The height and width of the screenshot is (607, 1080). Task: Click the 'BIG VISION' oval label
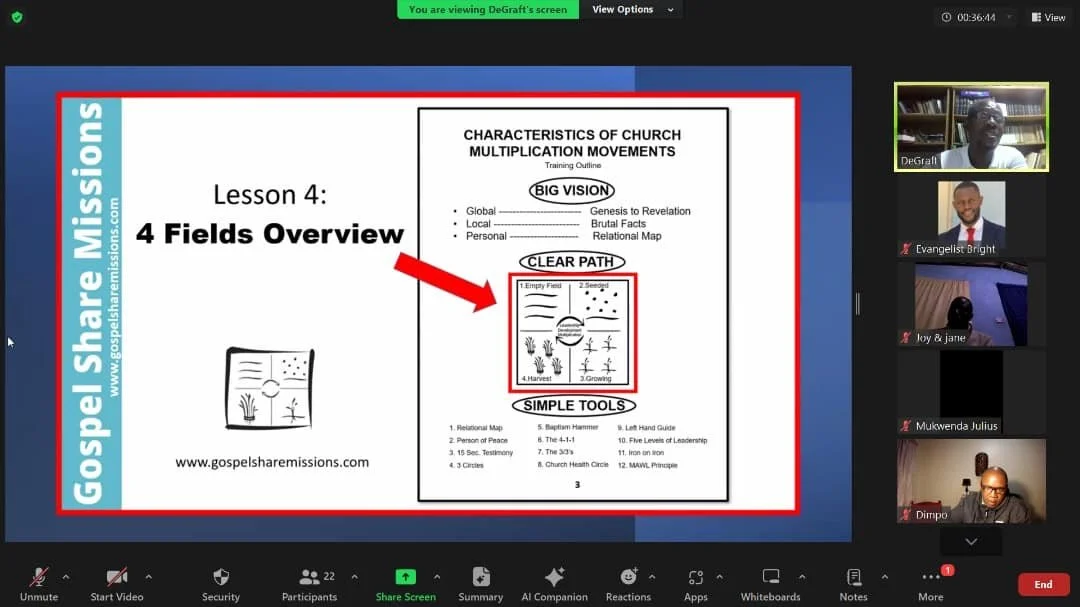(x=572, y=191)
